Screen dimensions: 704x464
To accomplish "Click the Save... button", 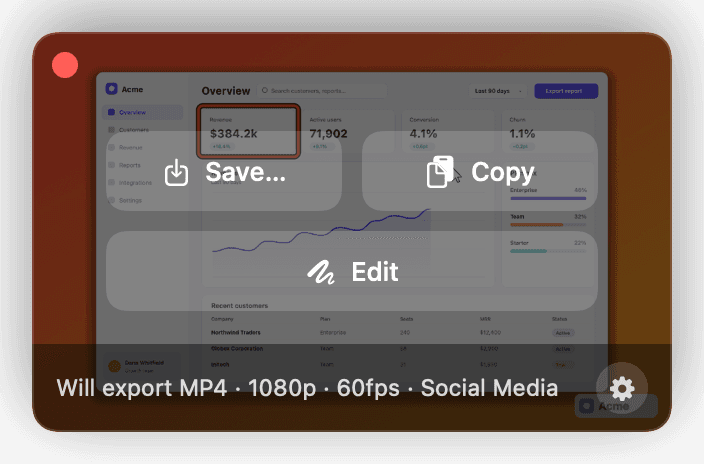I will [224, 171].
